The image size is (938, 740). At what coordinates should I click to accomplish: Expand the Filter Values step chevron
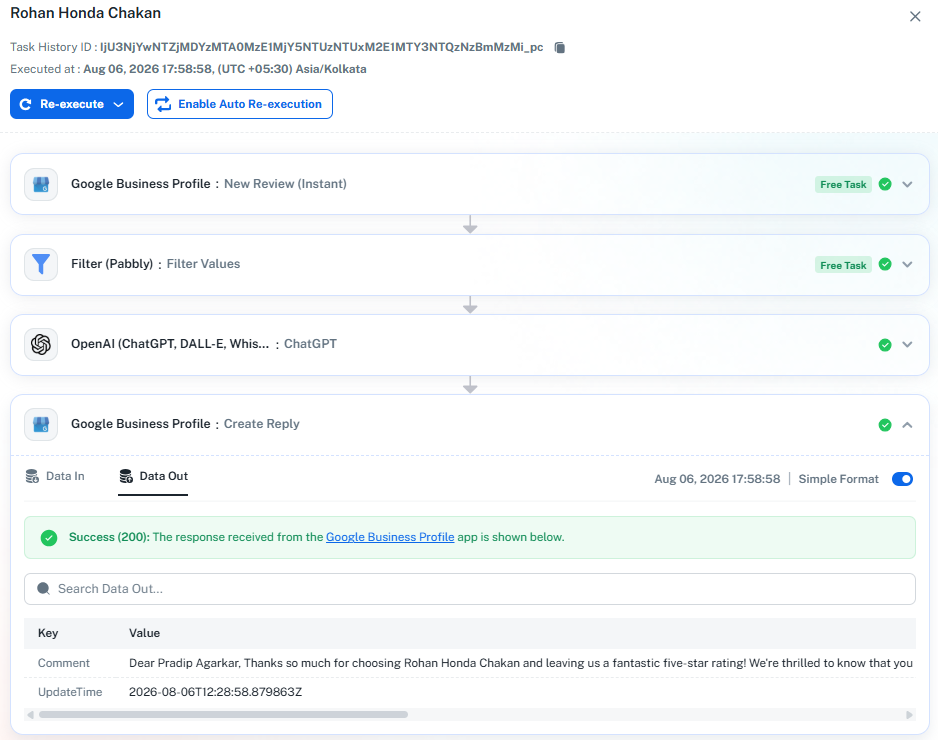(x=907, y=264)
